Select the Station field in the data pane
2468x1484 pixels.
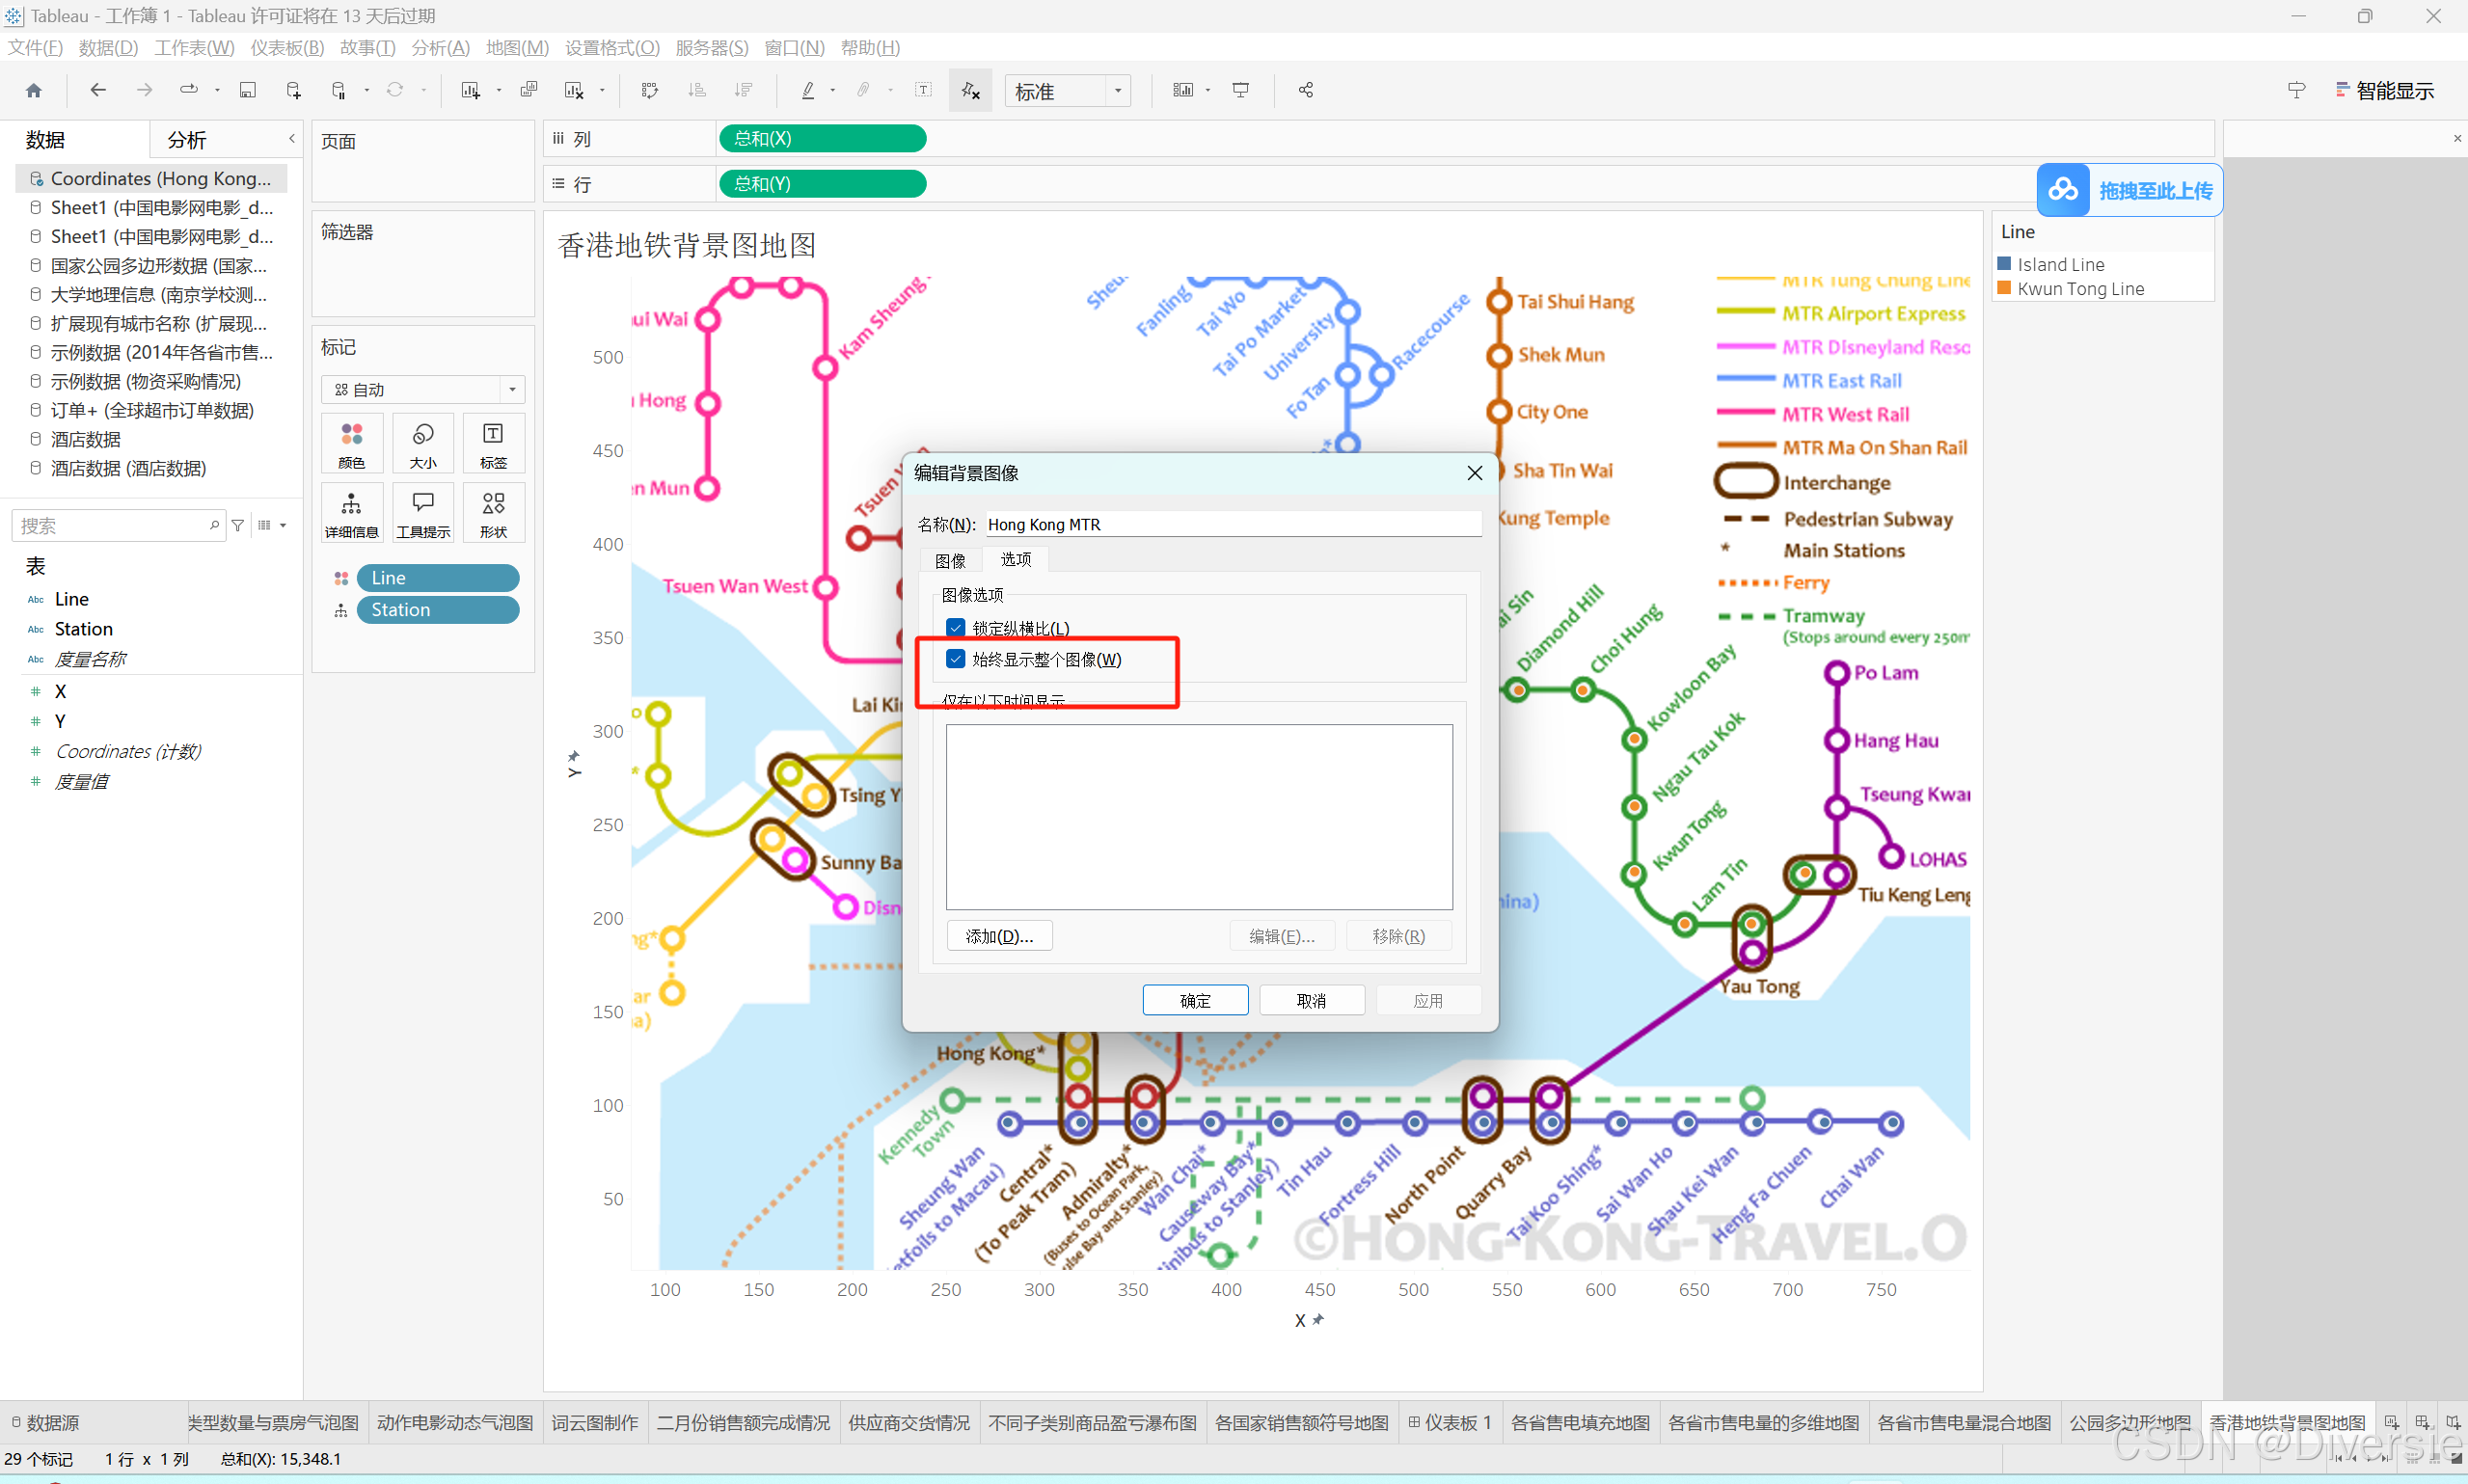pos(84,629)
